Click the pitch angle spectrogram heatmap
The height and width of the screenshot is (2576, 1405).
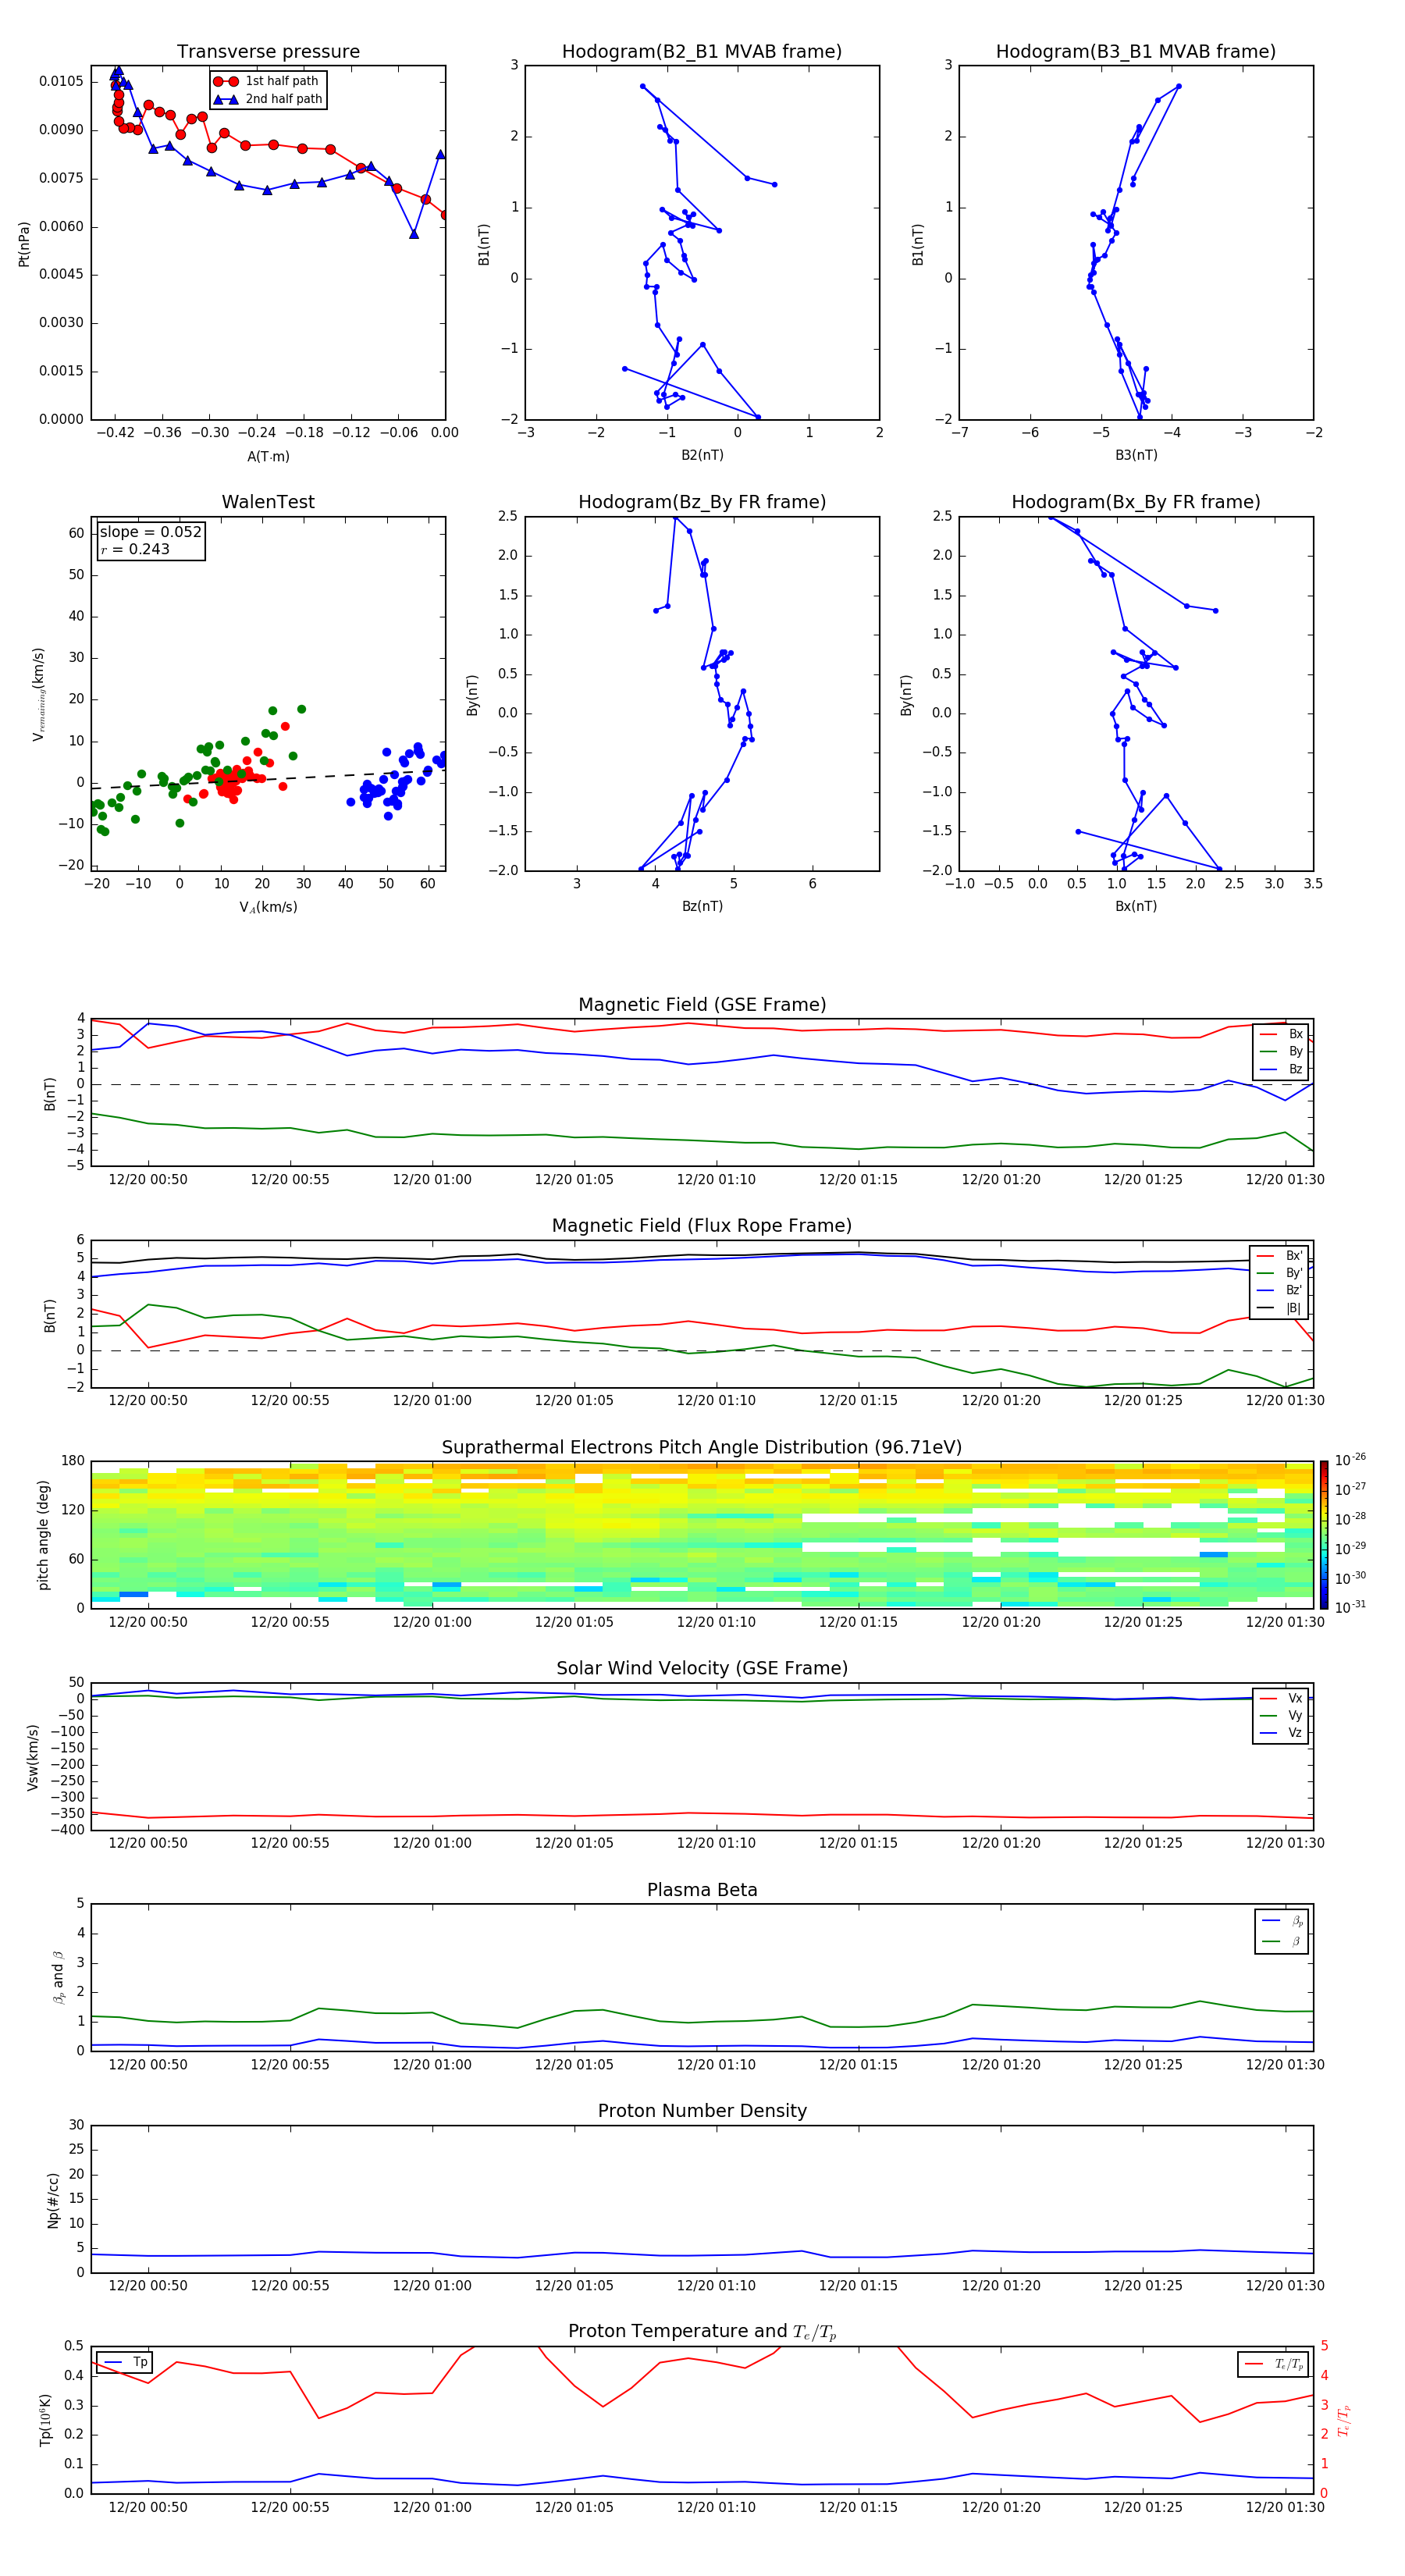point(702,1534)
